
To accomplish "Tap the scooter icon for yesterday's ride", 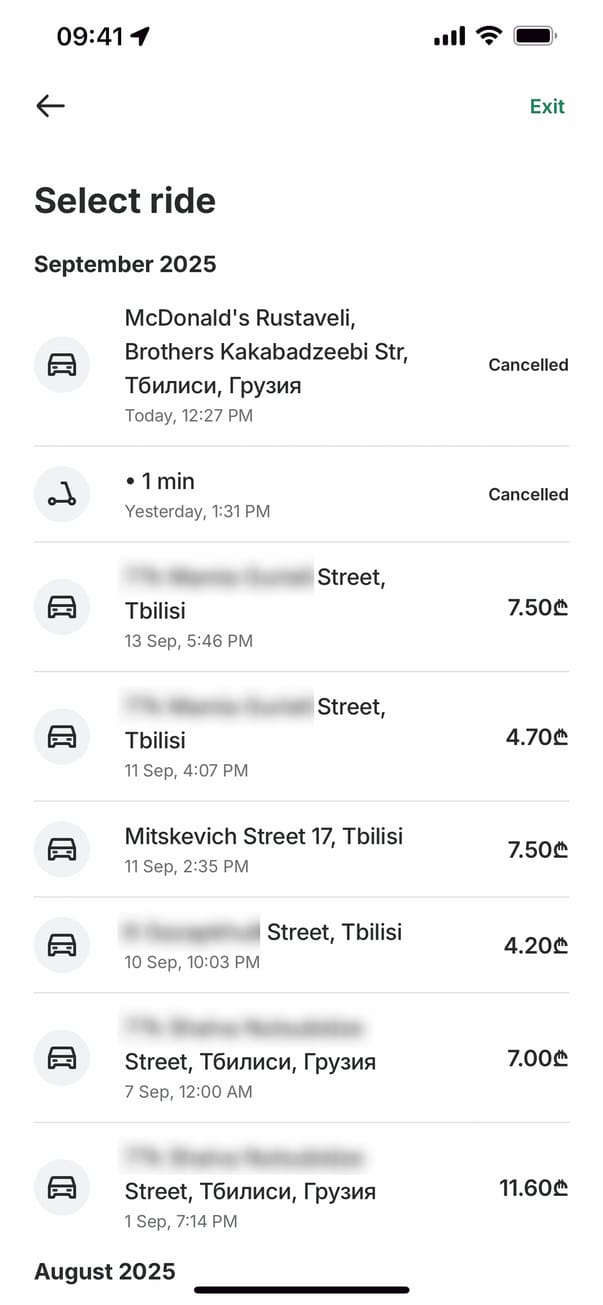I will [62, 494].
